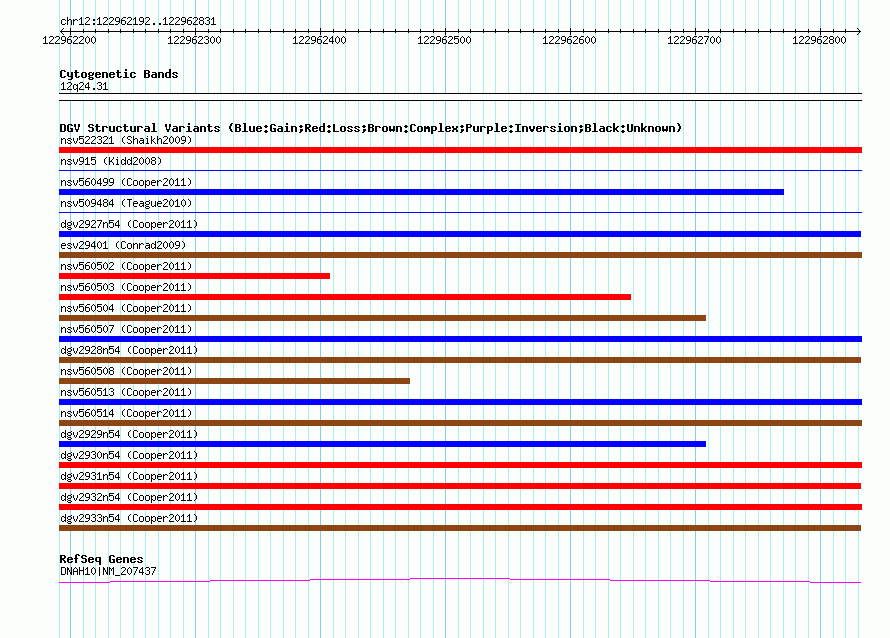Click the dgv2931n54 (Cooper2011) label
890x638 pixels.
tap(129, 476)
